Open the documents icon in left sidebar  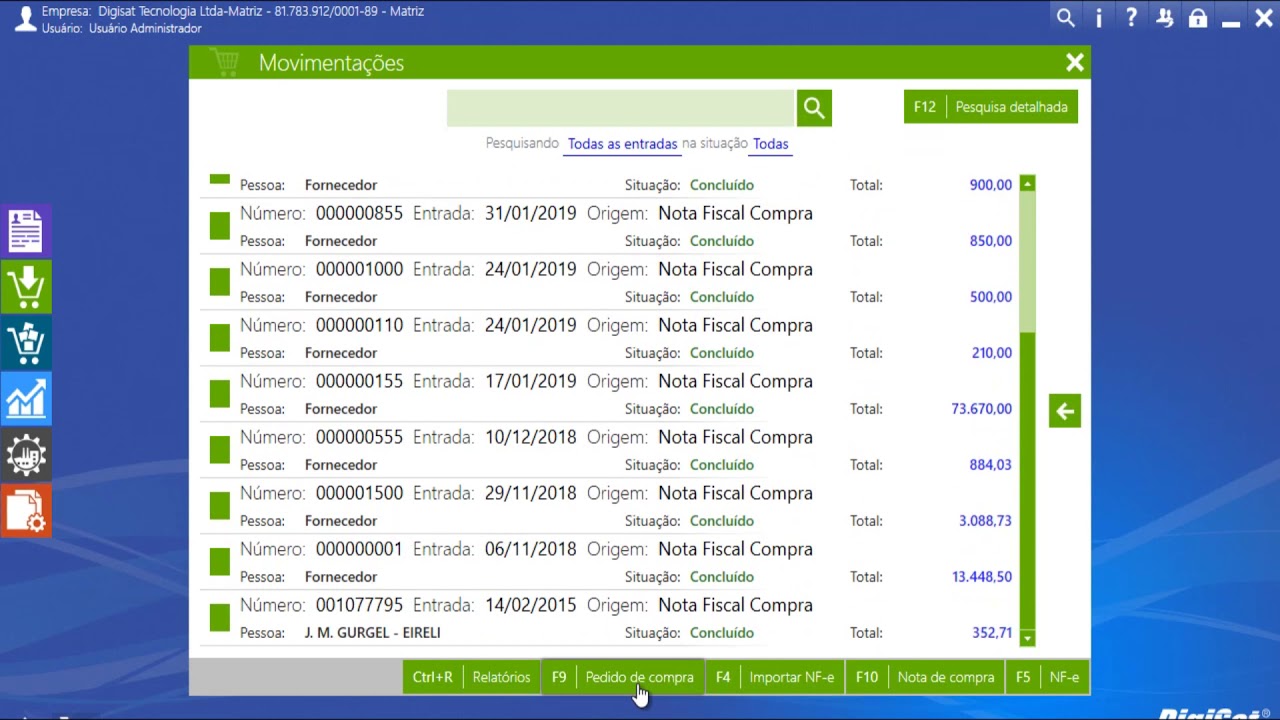point(26,231)
